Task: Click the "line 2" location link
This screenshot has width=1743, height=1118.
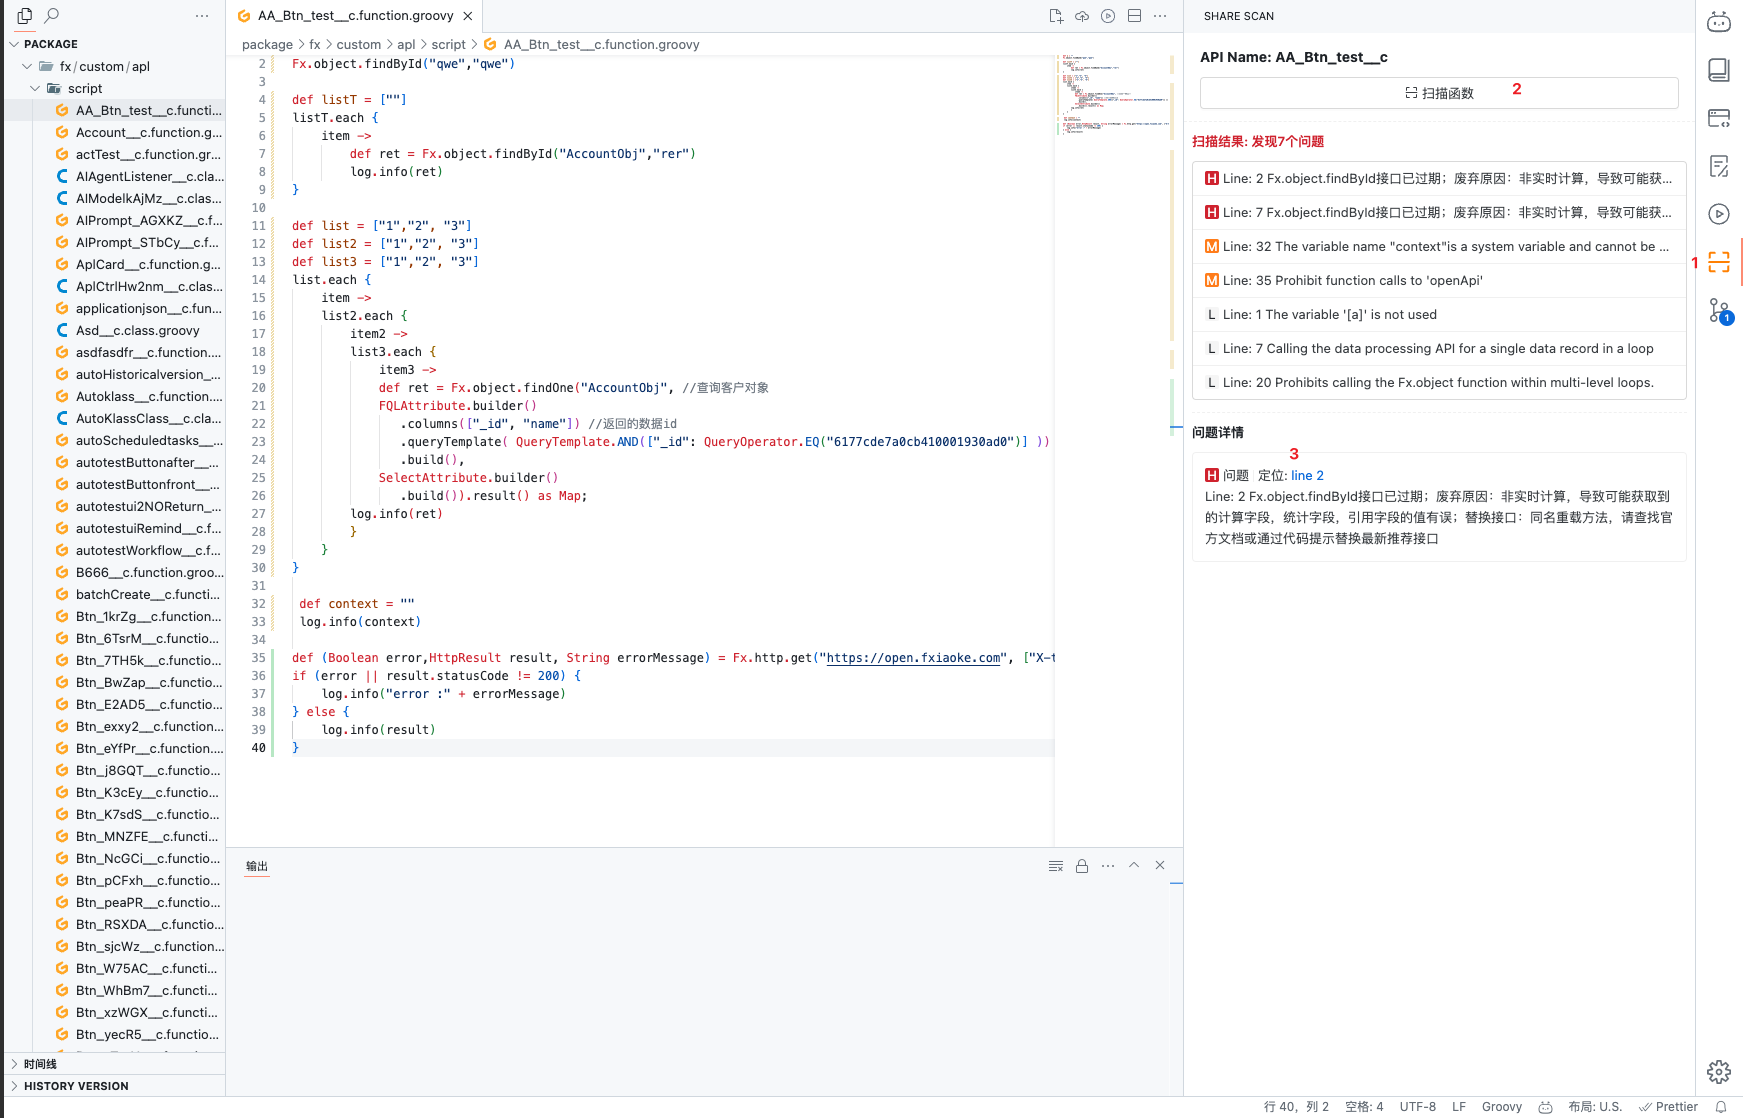Action: 1307,475
